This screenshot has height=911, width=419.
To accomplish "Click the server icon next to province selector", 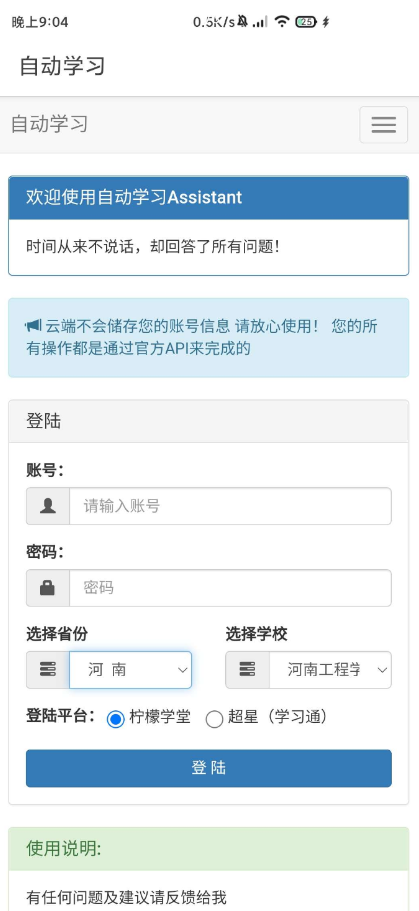I will [48, 670].
